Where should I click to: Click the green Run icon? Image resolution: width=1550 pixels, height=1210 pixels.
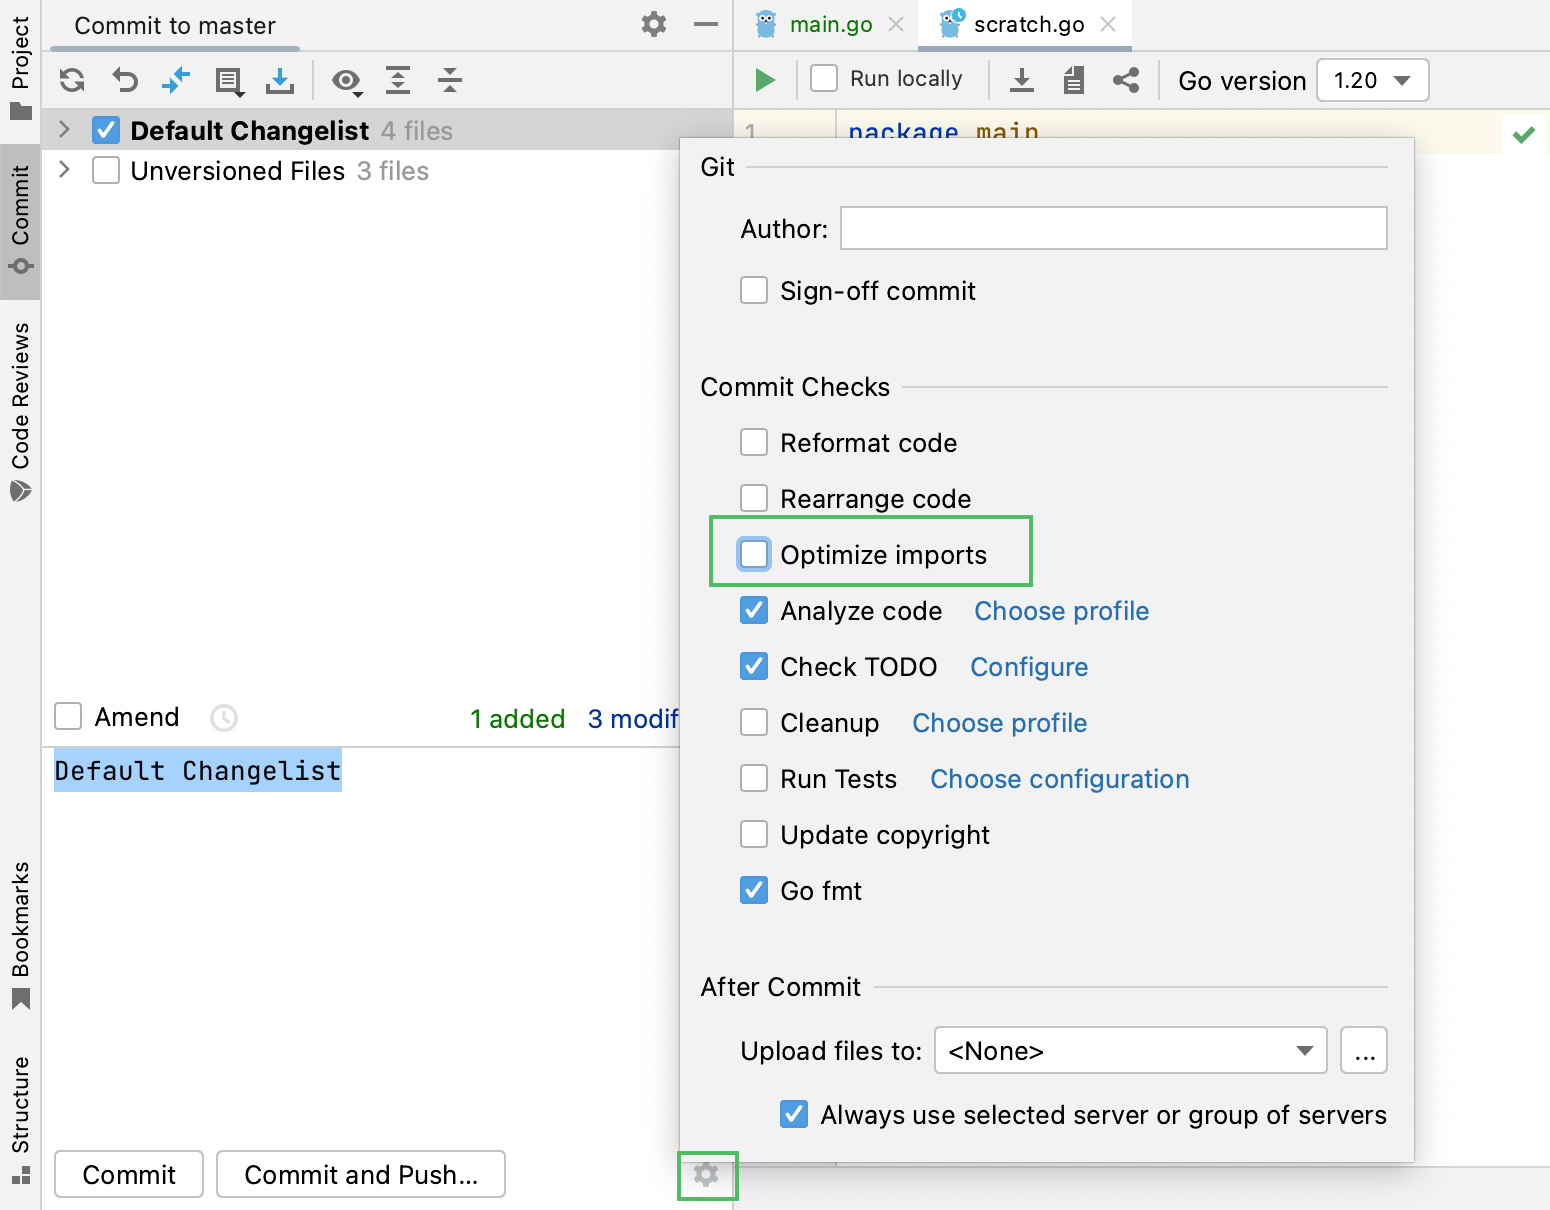(x=765, y=80)
